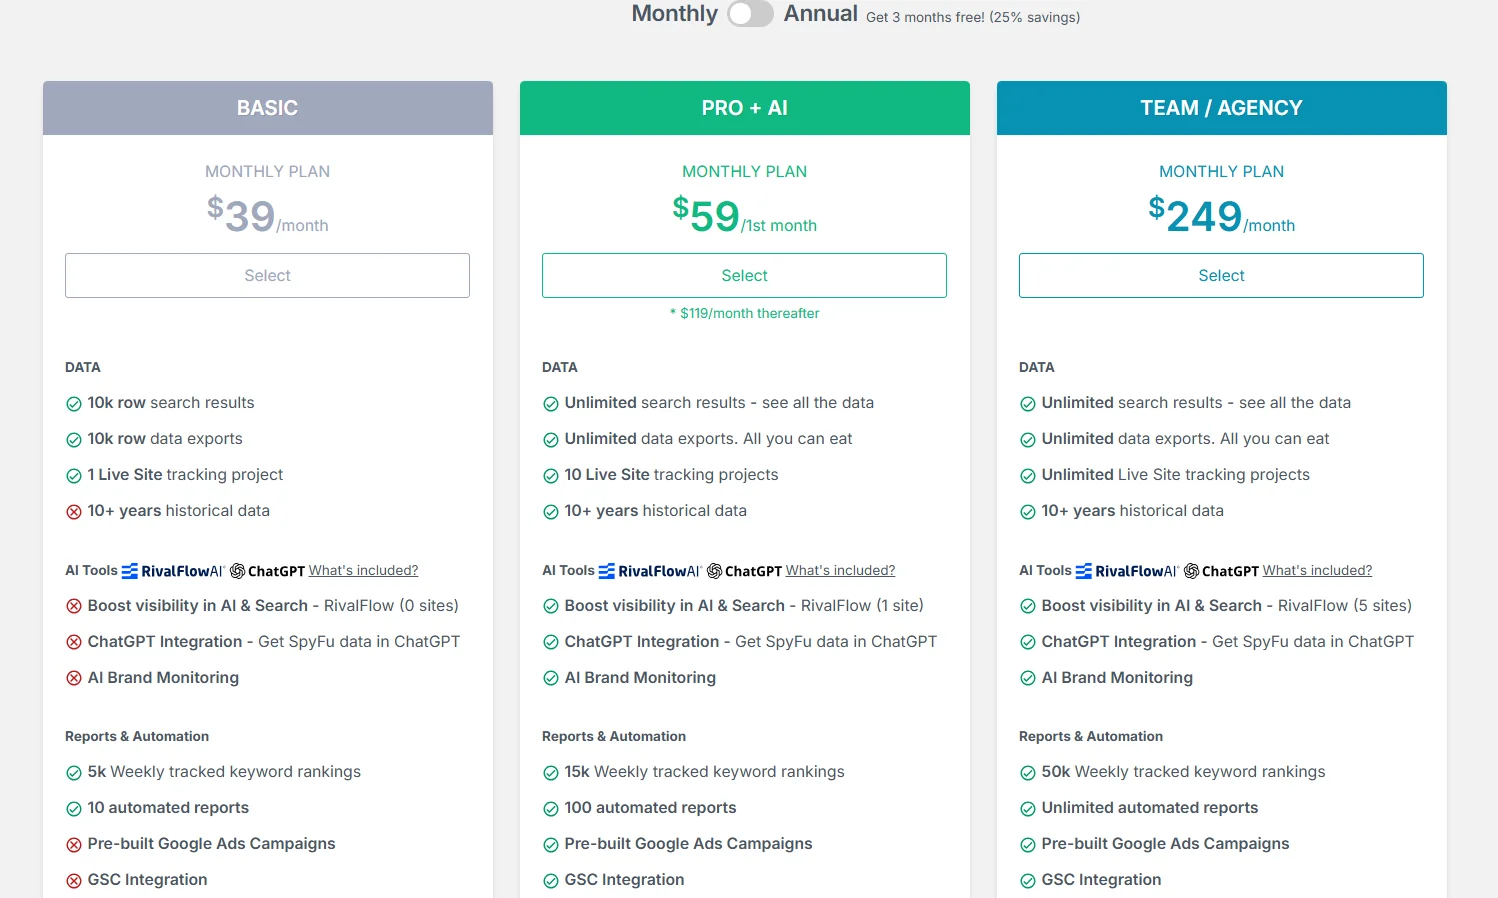Image resolution: width=1498 pixels, height=898 pixels.
Task: Select the BASIC plan button
Action: tap(267, 275)
